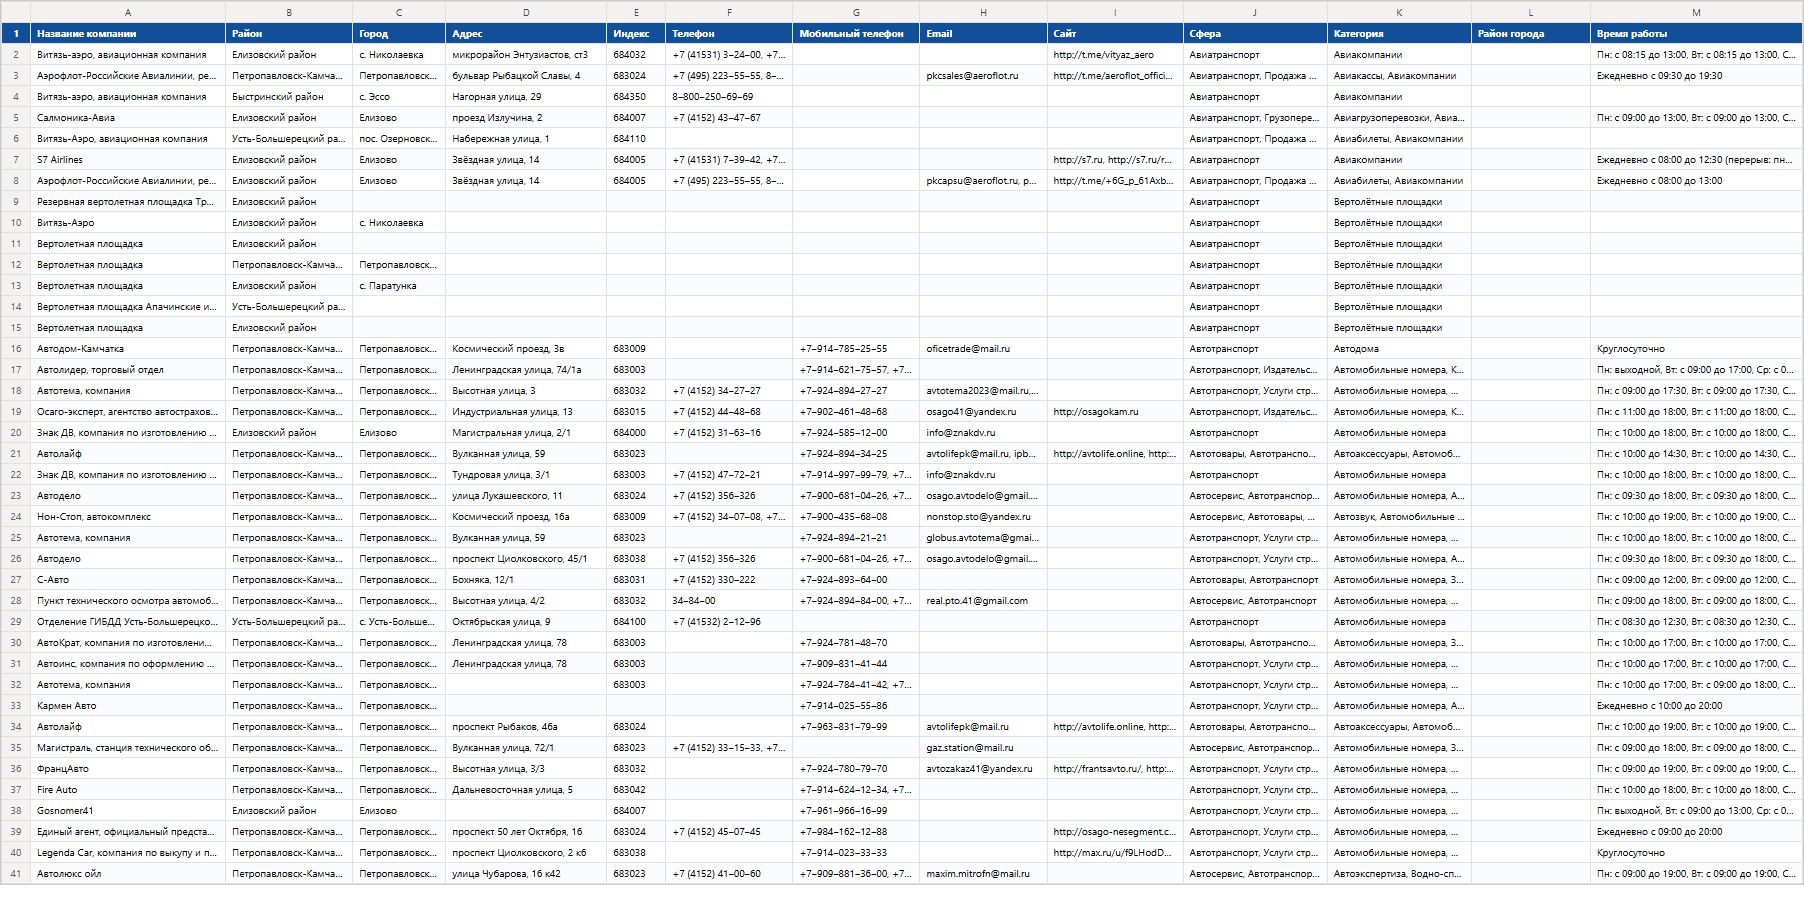Select postal index cell '684110'

[x=636, y=139]
